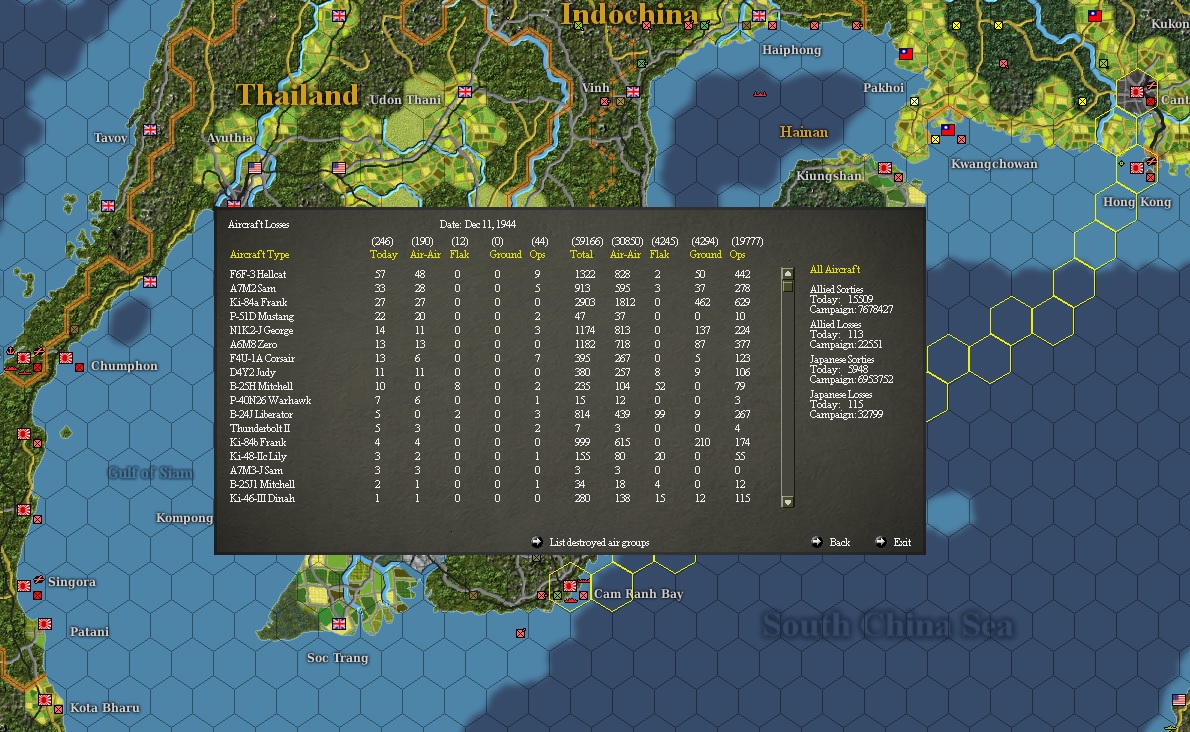
Task: Select the P-51D Mustang row
Action: pyautogui.click(x=492, y=316)
